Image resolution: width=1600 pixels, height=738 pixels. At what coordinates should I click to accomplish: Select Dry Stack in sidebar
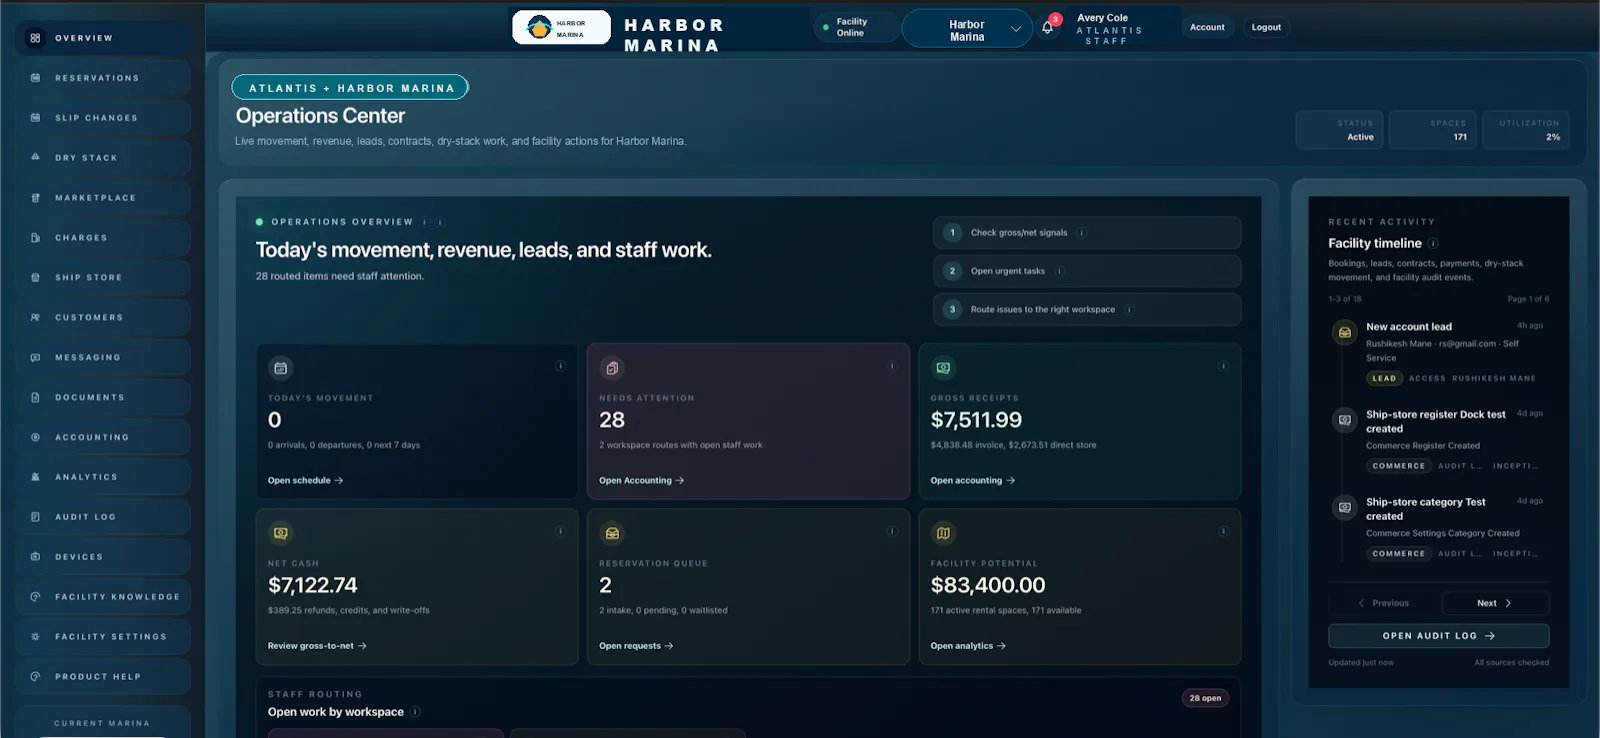coord(102,158)
